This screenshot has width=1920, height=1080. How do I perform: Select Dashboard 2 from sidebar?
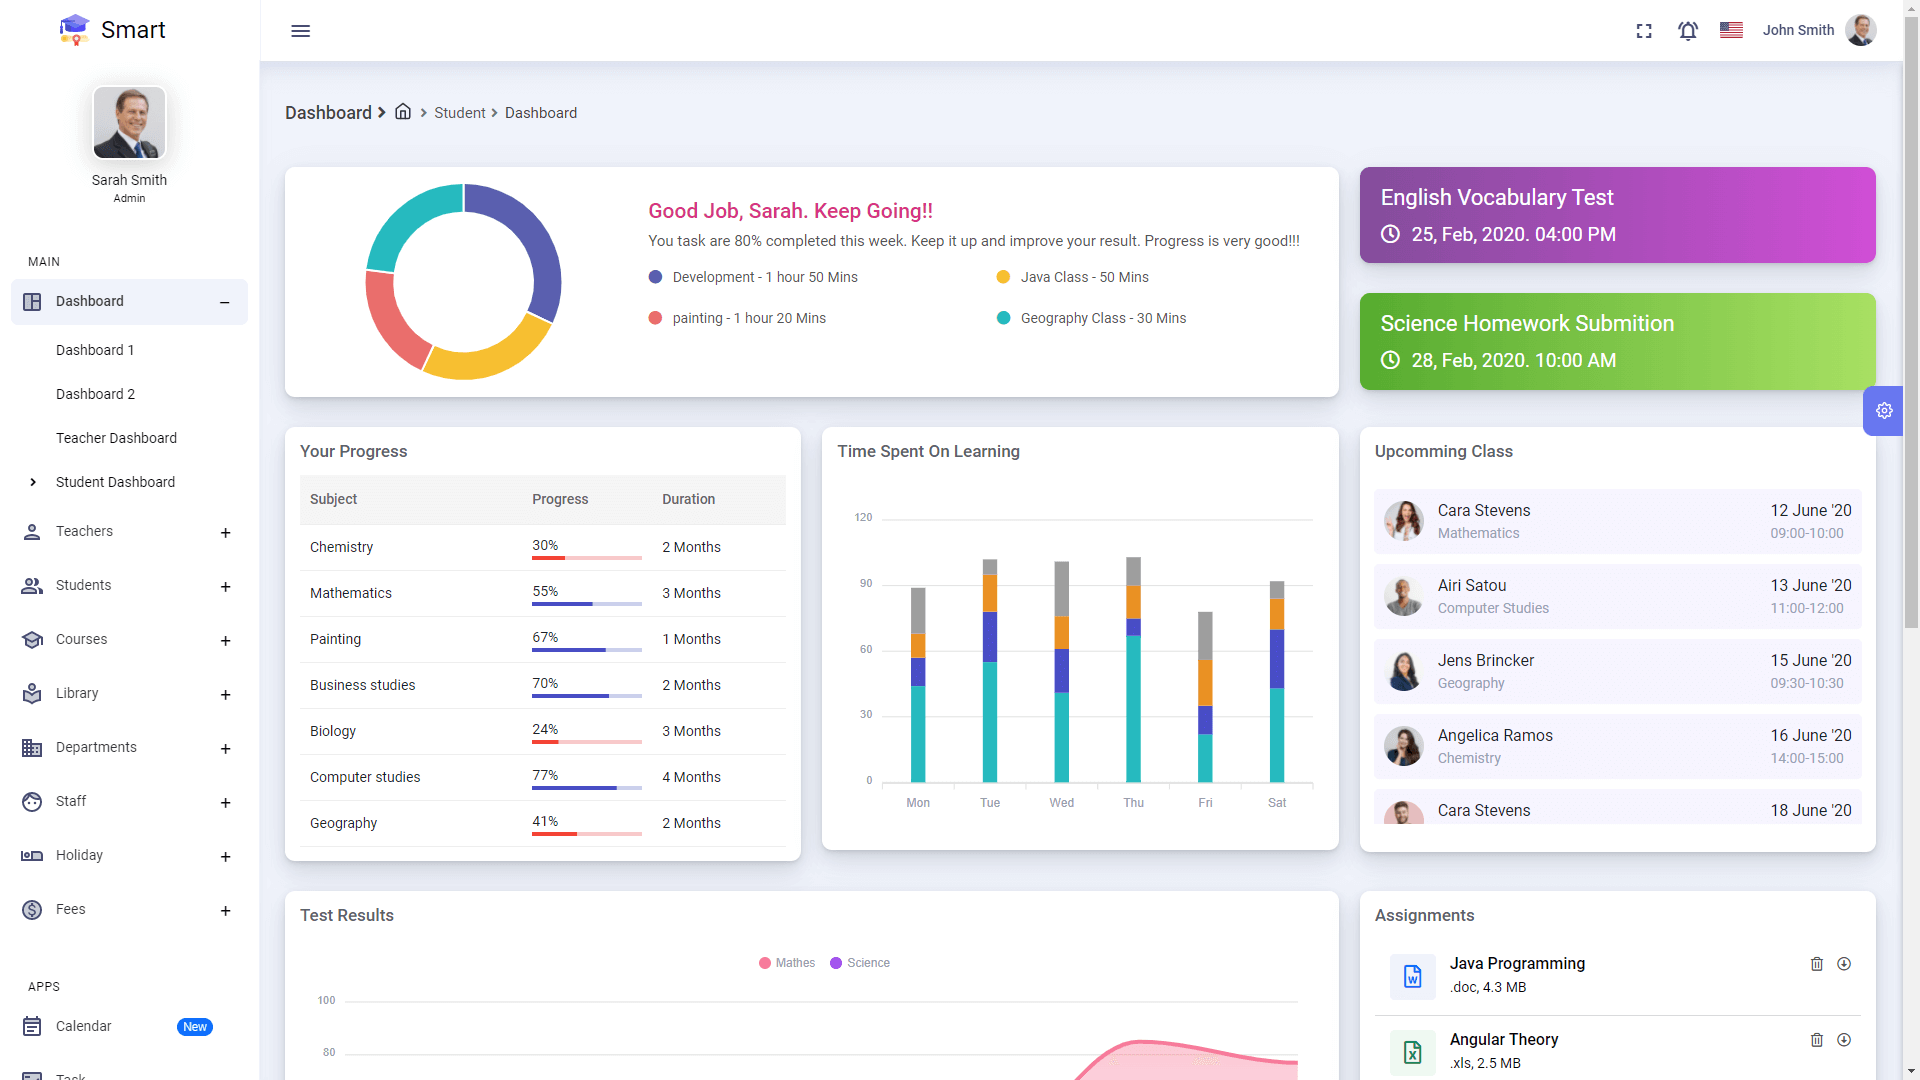[x=95, y=394]
